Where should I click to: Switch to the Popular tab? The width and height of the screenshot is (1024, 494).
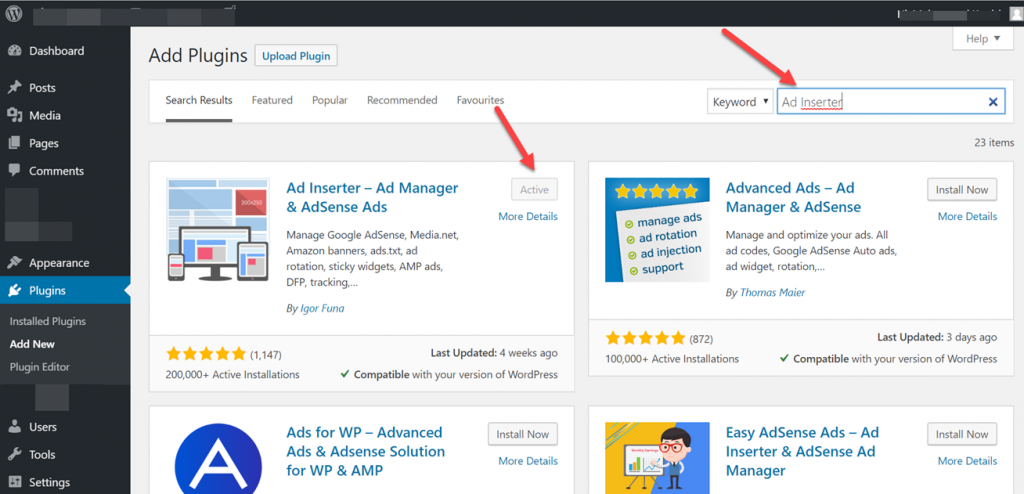[x=330, y=101]
